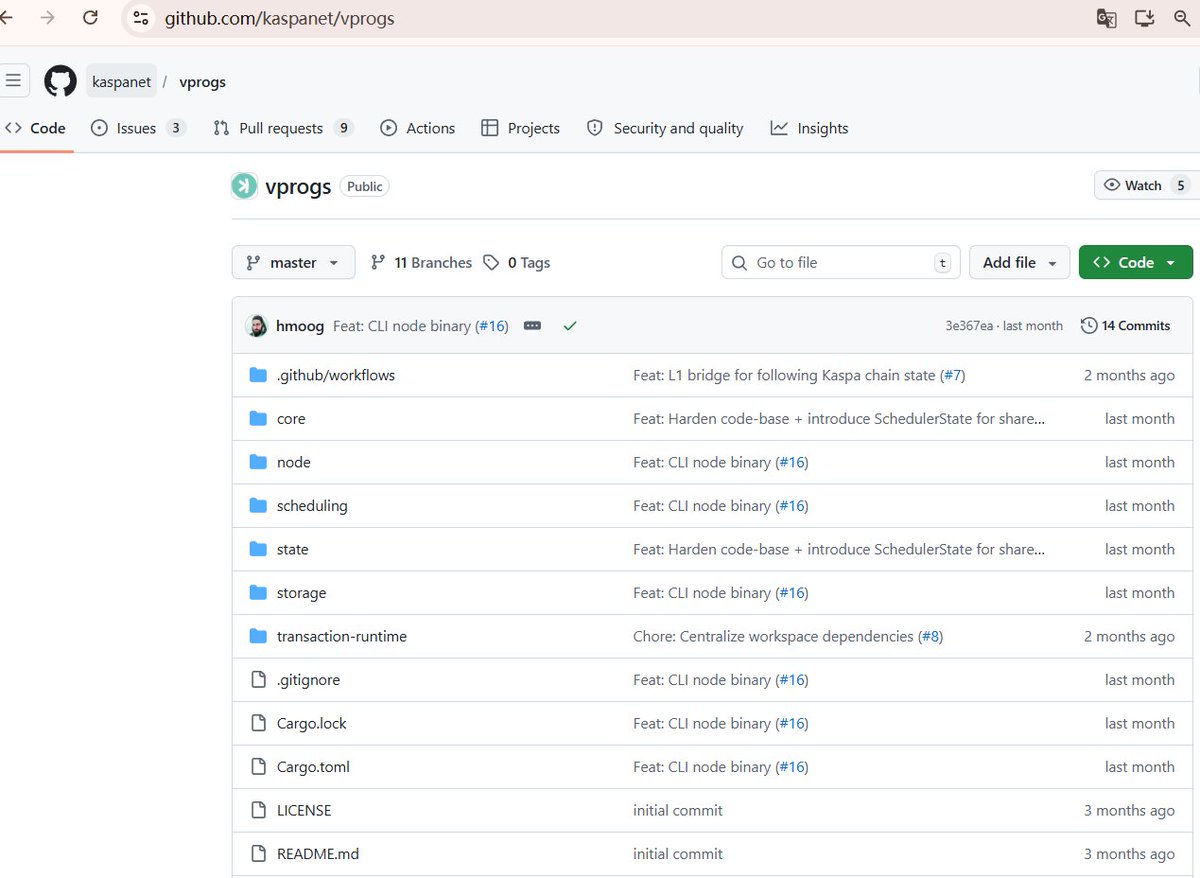
Task: Open the green Code dropdown button
Action: [1136, 262]
